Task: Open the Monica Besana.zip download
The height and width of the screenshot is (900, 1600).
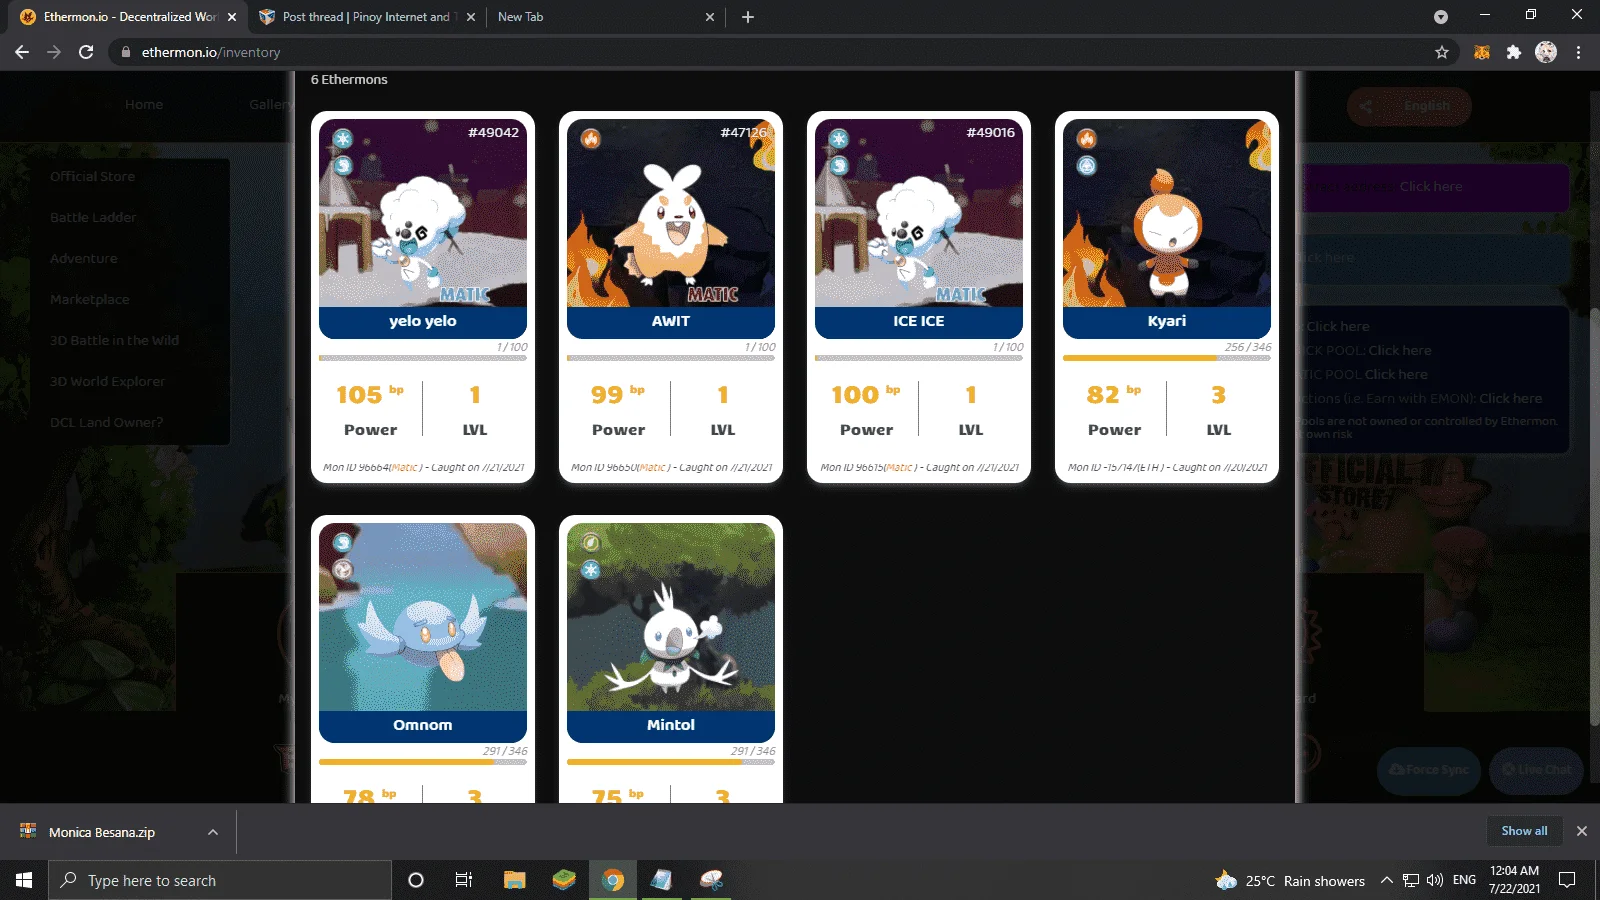Action: point(100,832)
